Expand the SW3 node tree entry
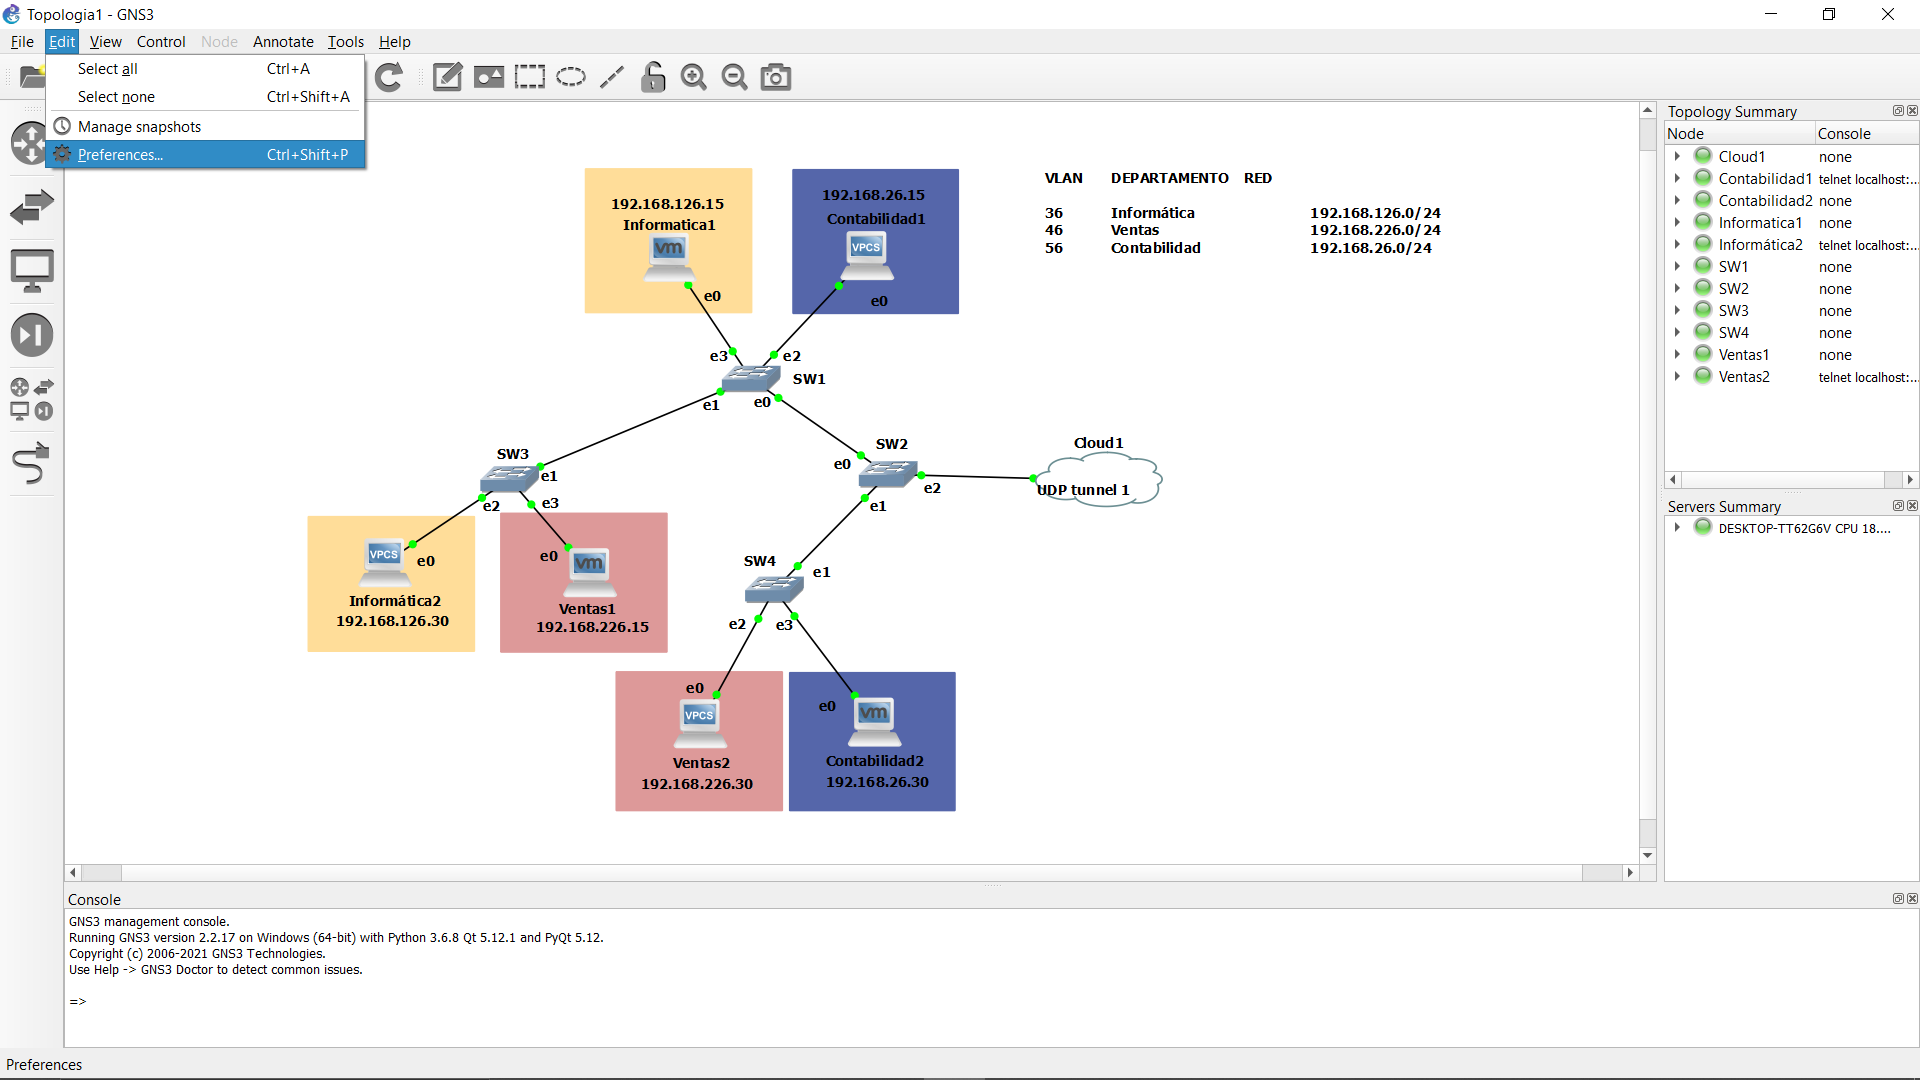 [x=1677, y=310]
